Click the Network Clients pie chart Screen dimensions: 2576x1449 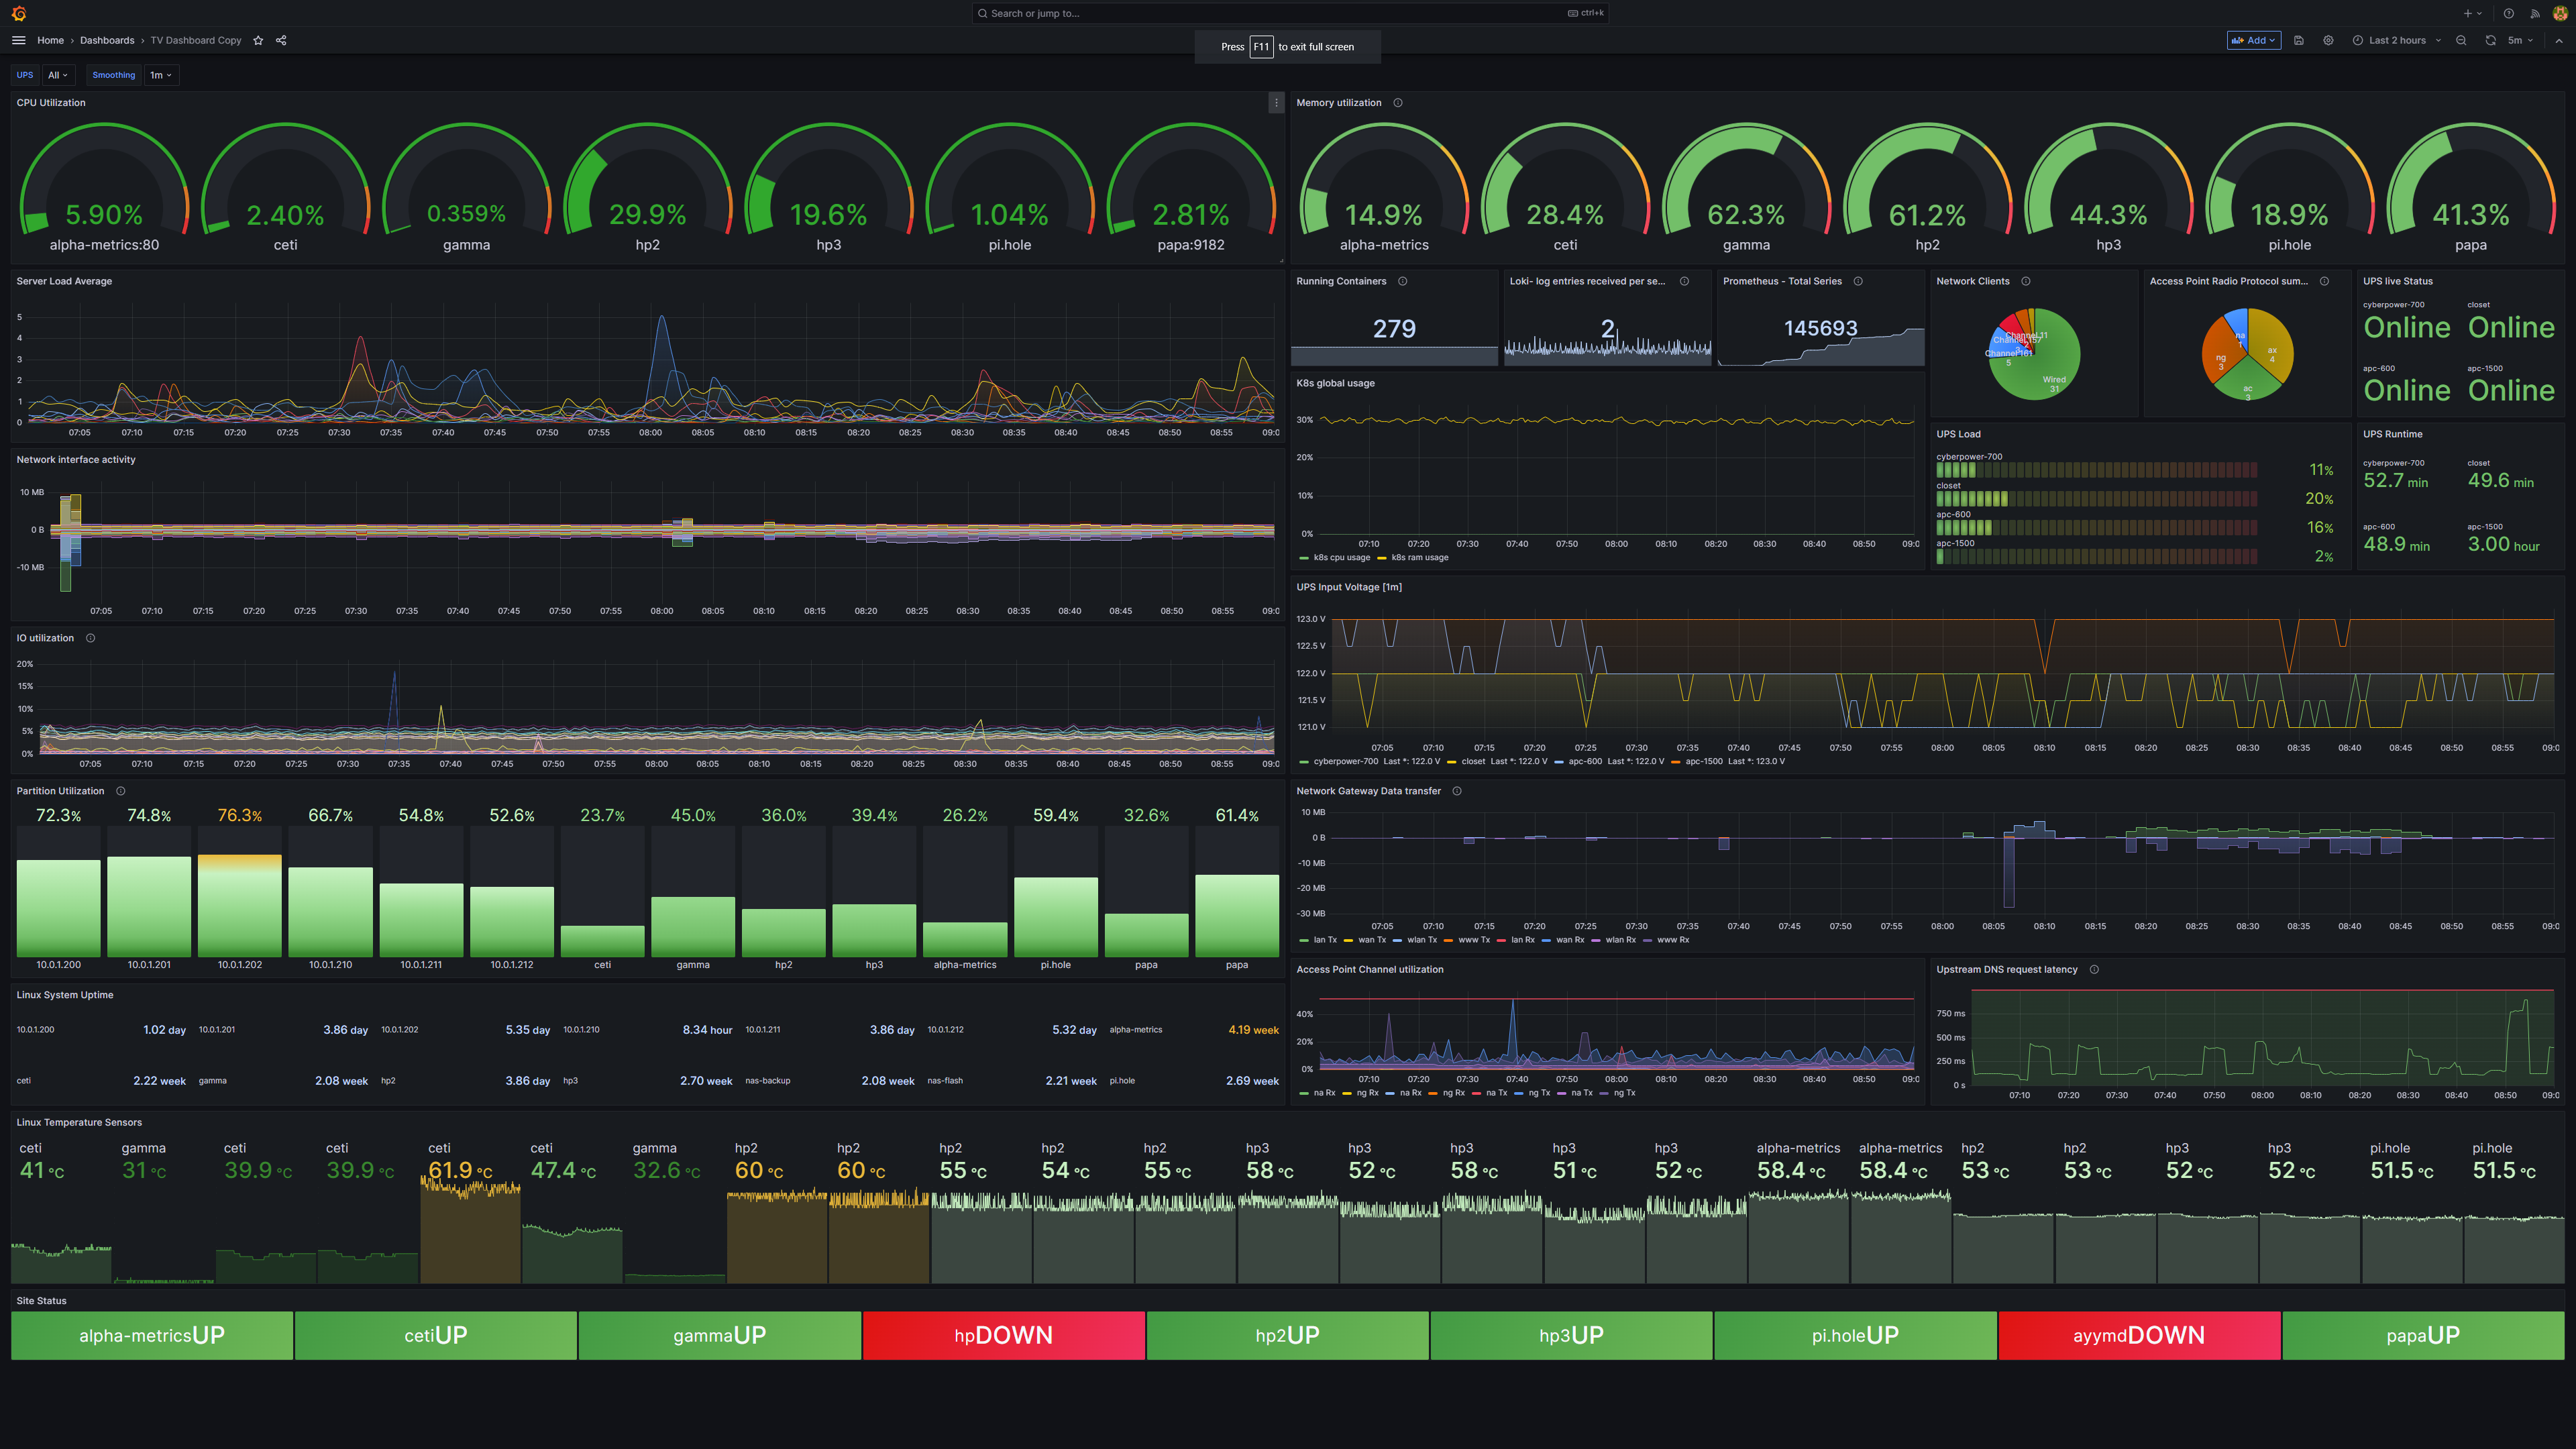2034,354
